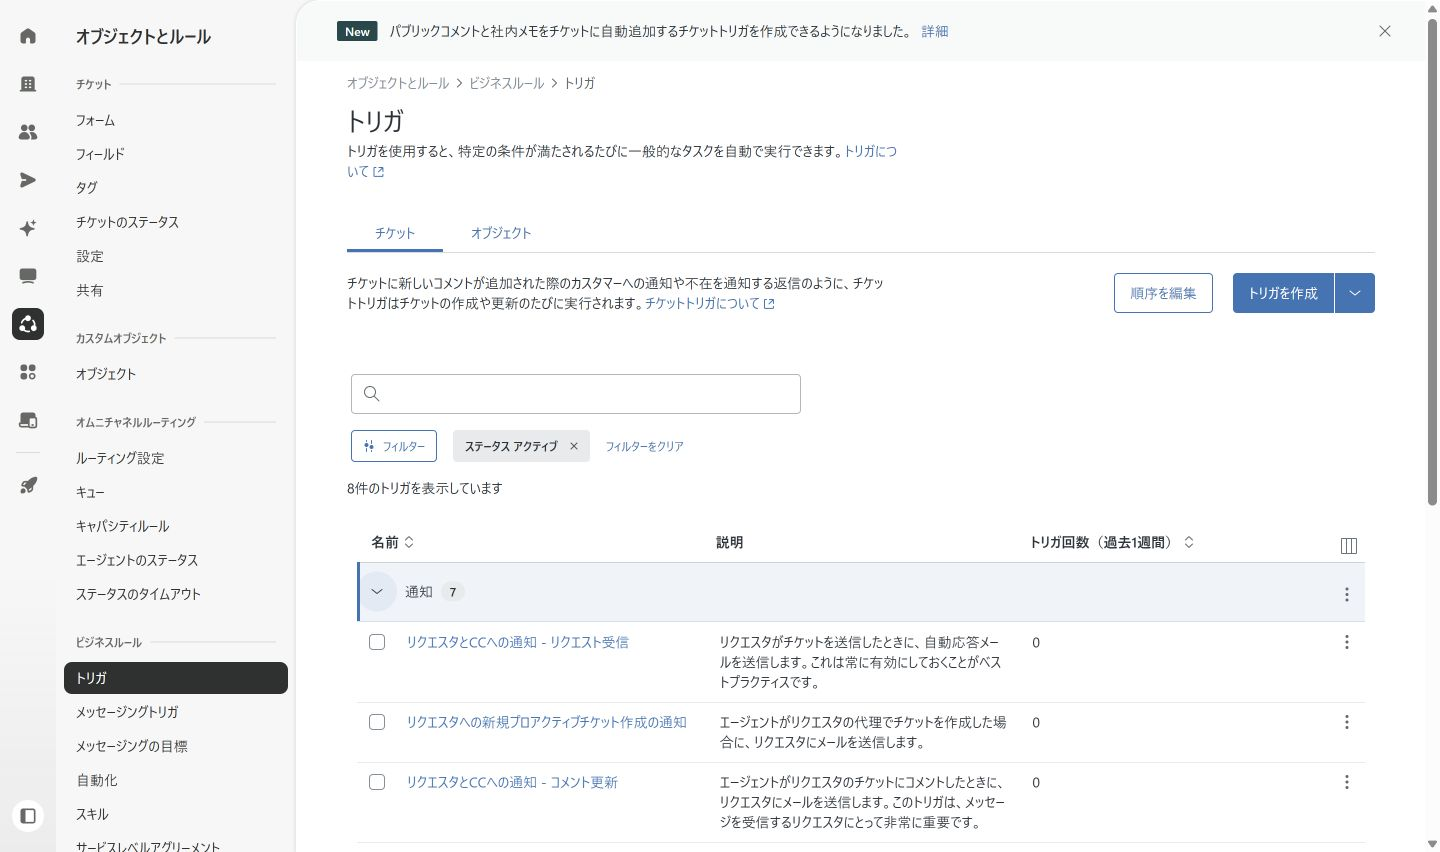Open フォーム in the sidebar

[x=96, y=120]
